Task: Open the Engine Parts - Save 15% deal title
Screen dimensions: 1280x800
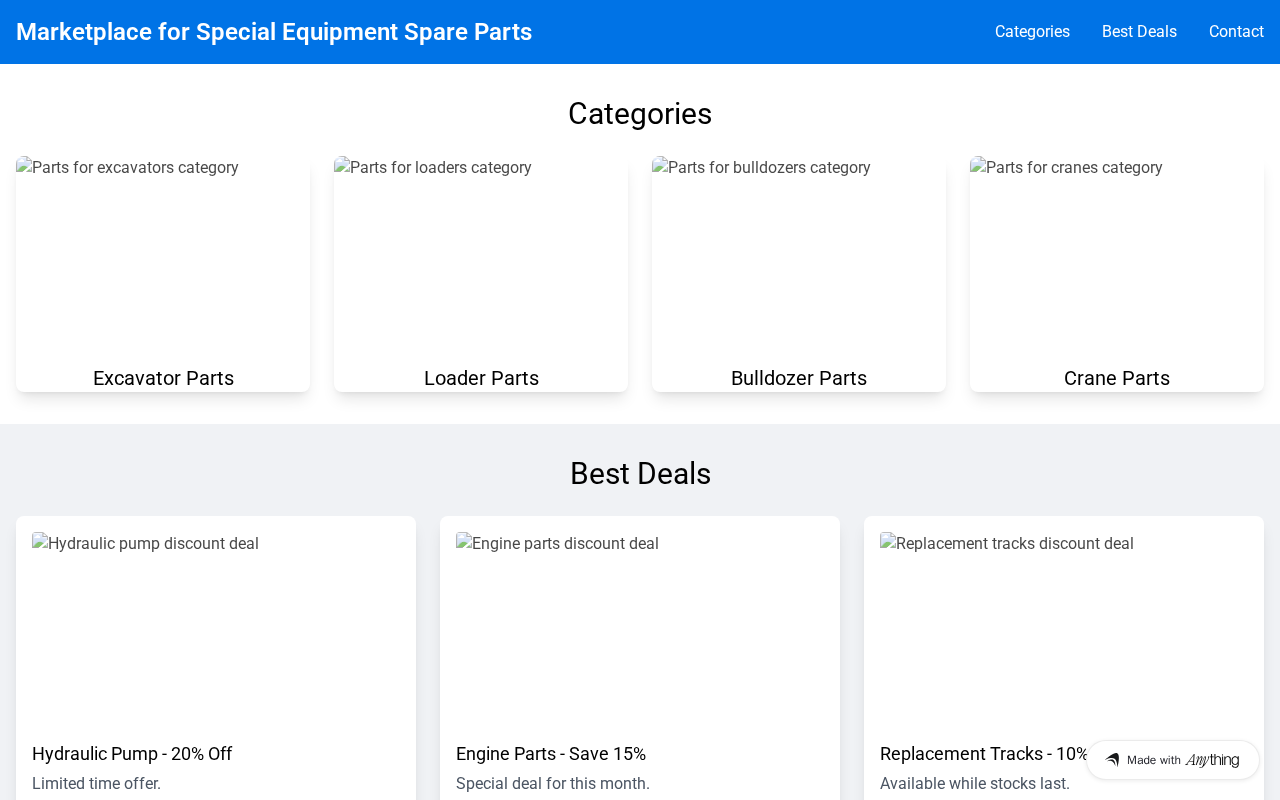Action: click(551, 754)
